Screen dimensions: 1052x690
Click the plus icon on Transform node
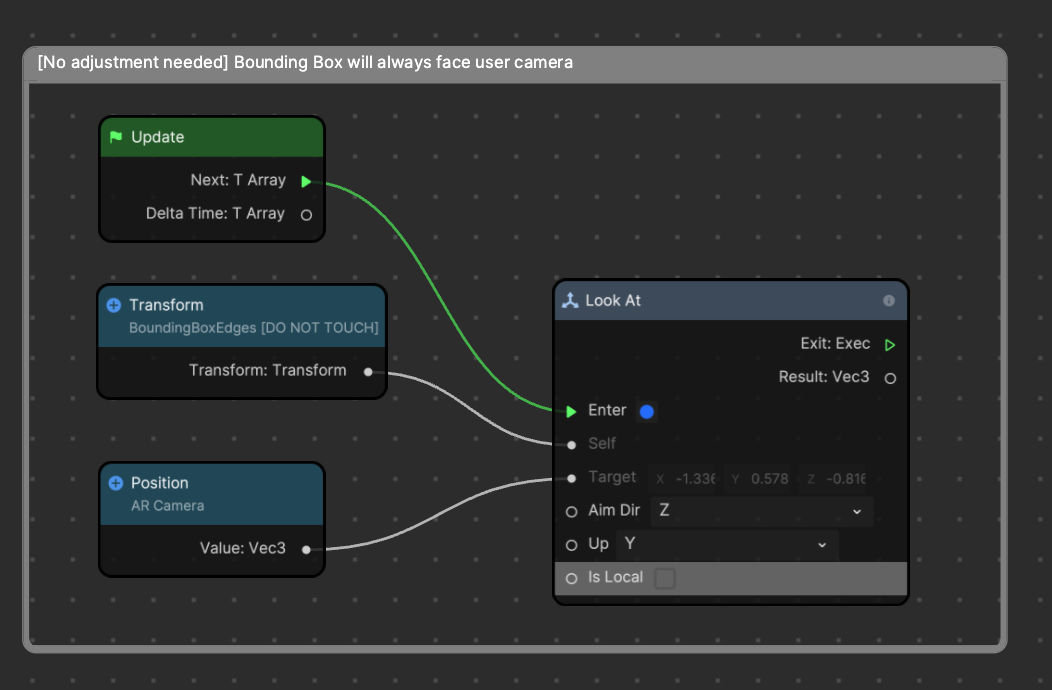(114, 305)
